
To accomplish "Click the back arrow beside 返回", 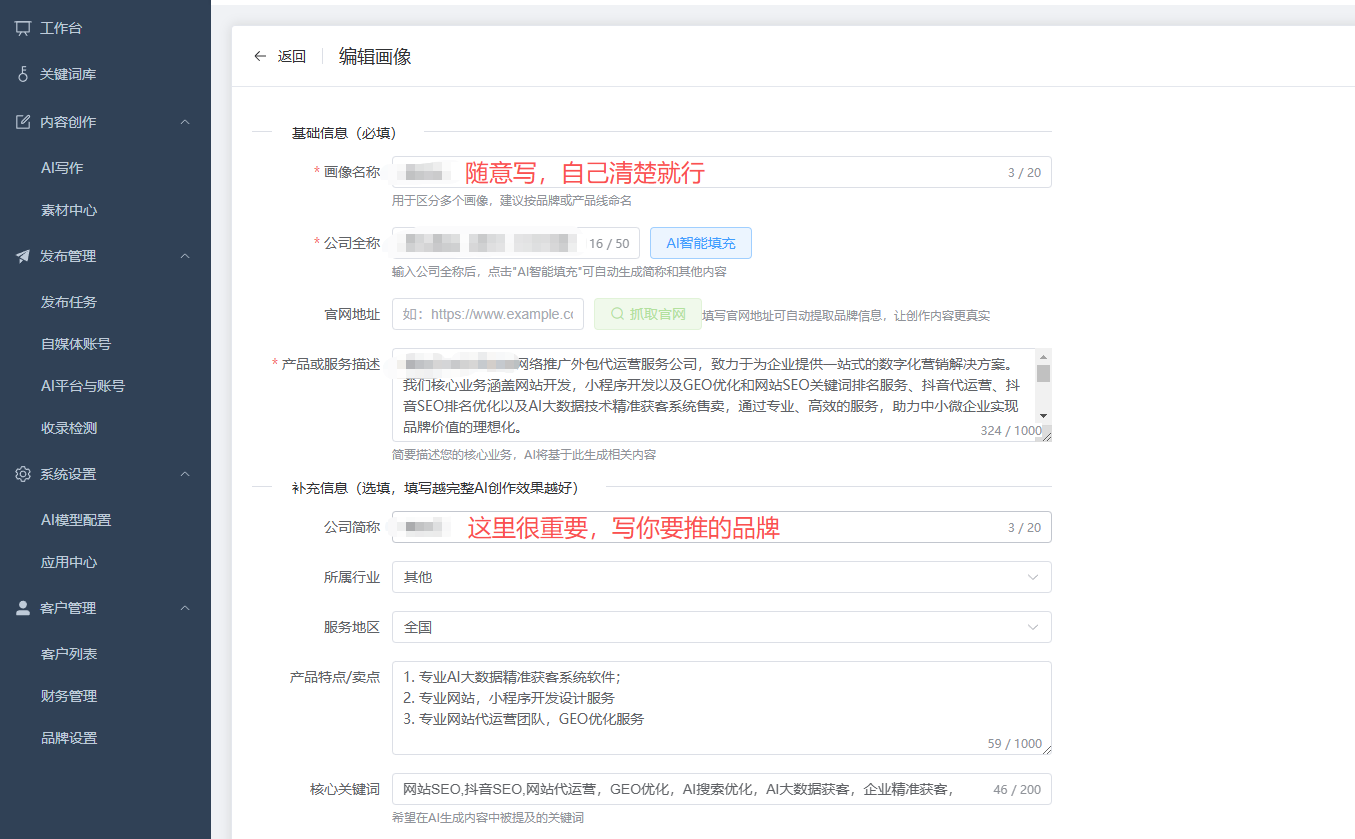I will (259, 56).
